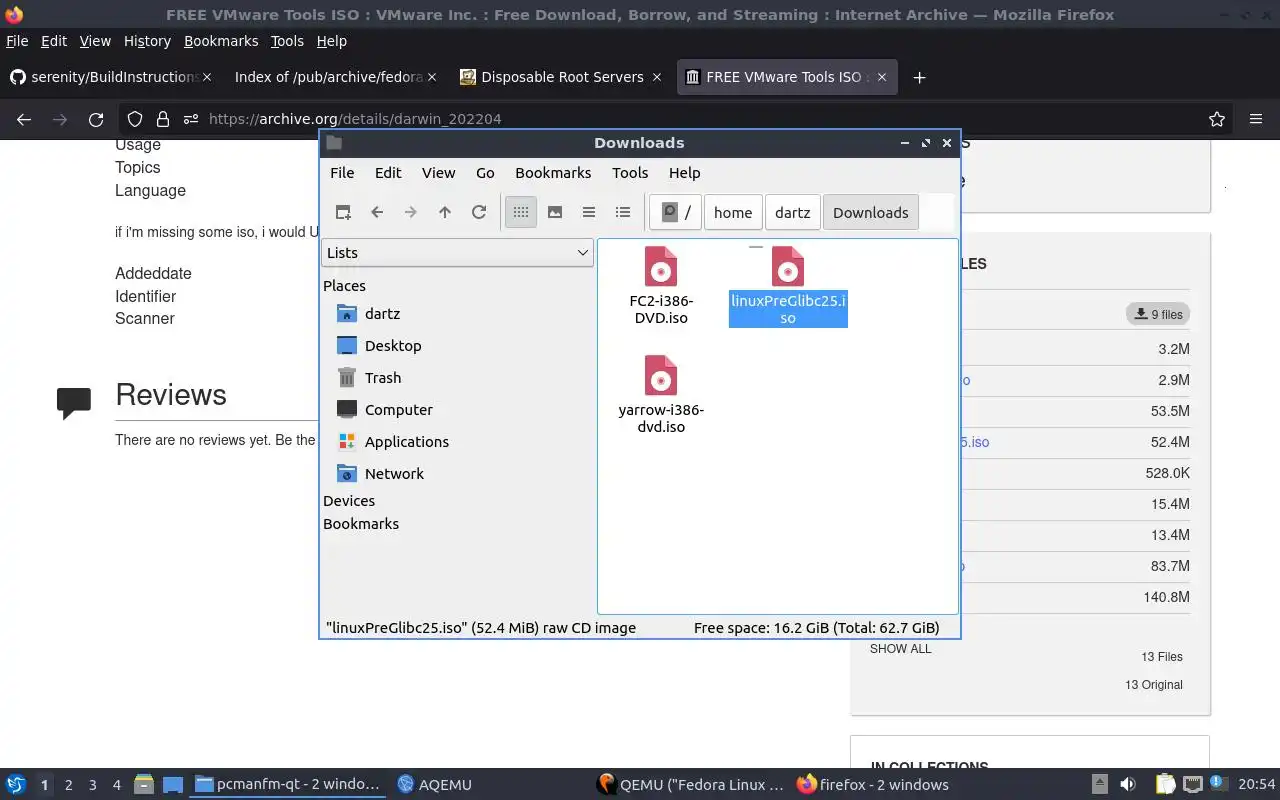Click the volume speaker tray icon
This screenshot has width=1280, height=800.
(1127, 784)
